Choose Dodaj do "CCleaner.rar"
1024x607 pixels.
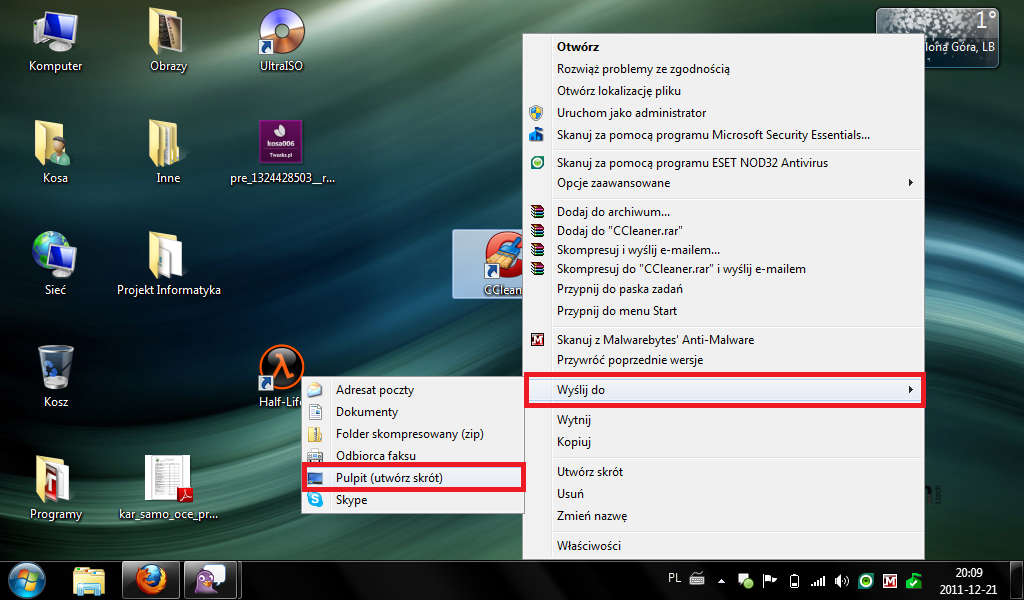click(724, 231)
